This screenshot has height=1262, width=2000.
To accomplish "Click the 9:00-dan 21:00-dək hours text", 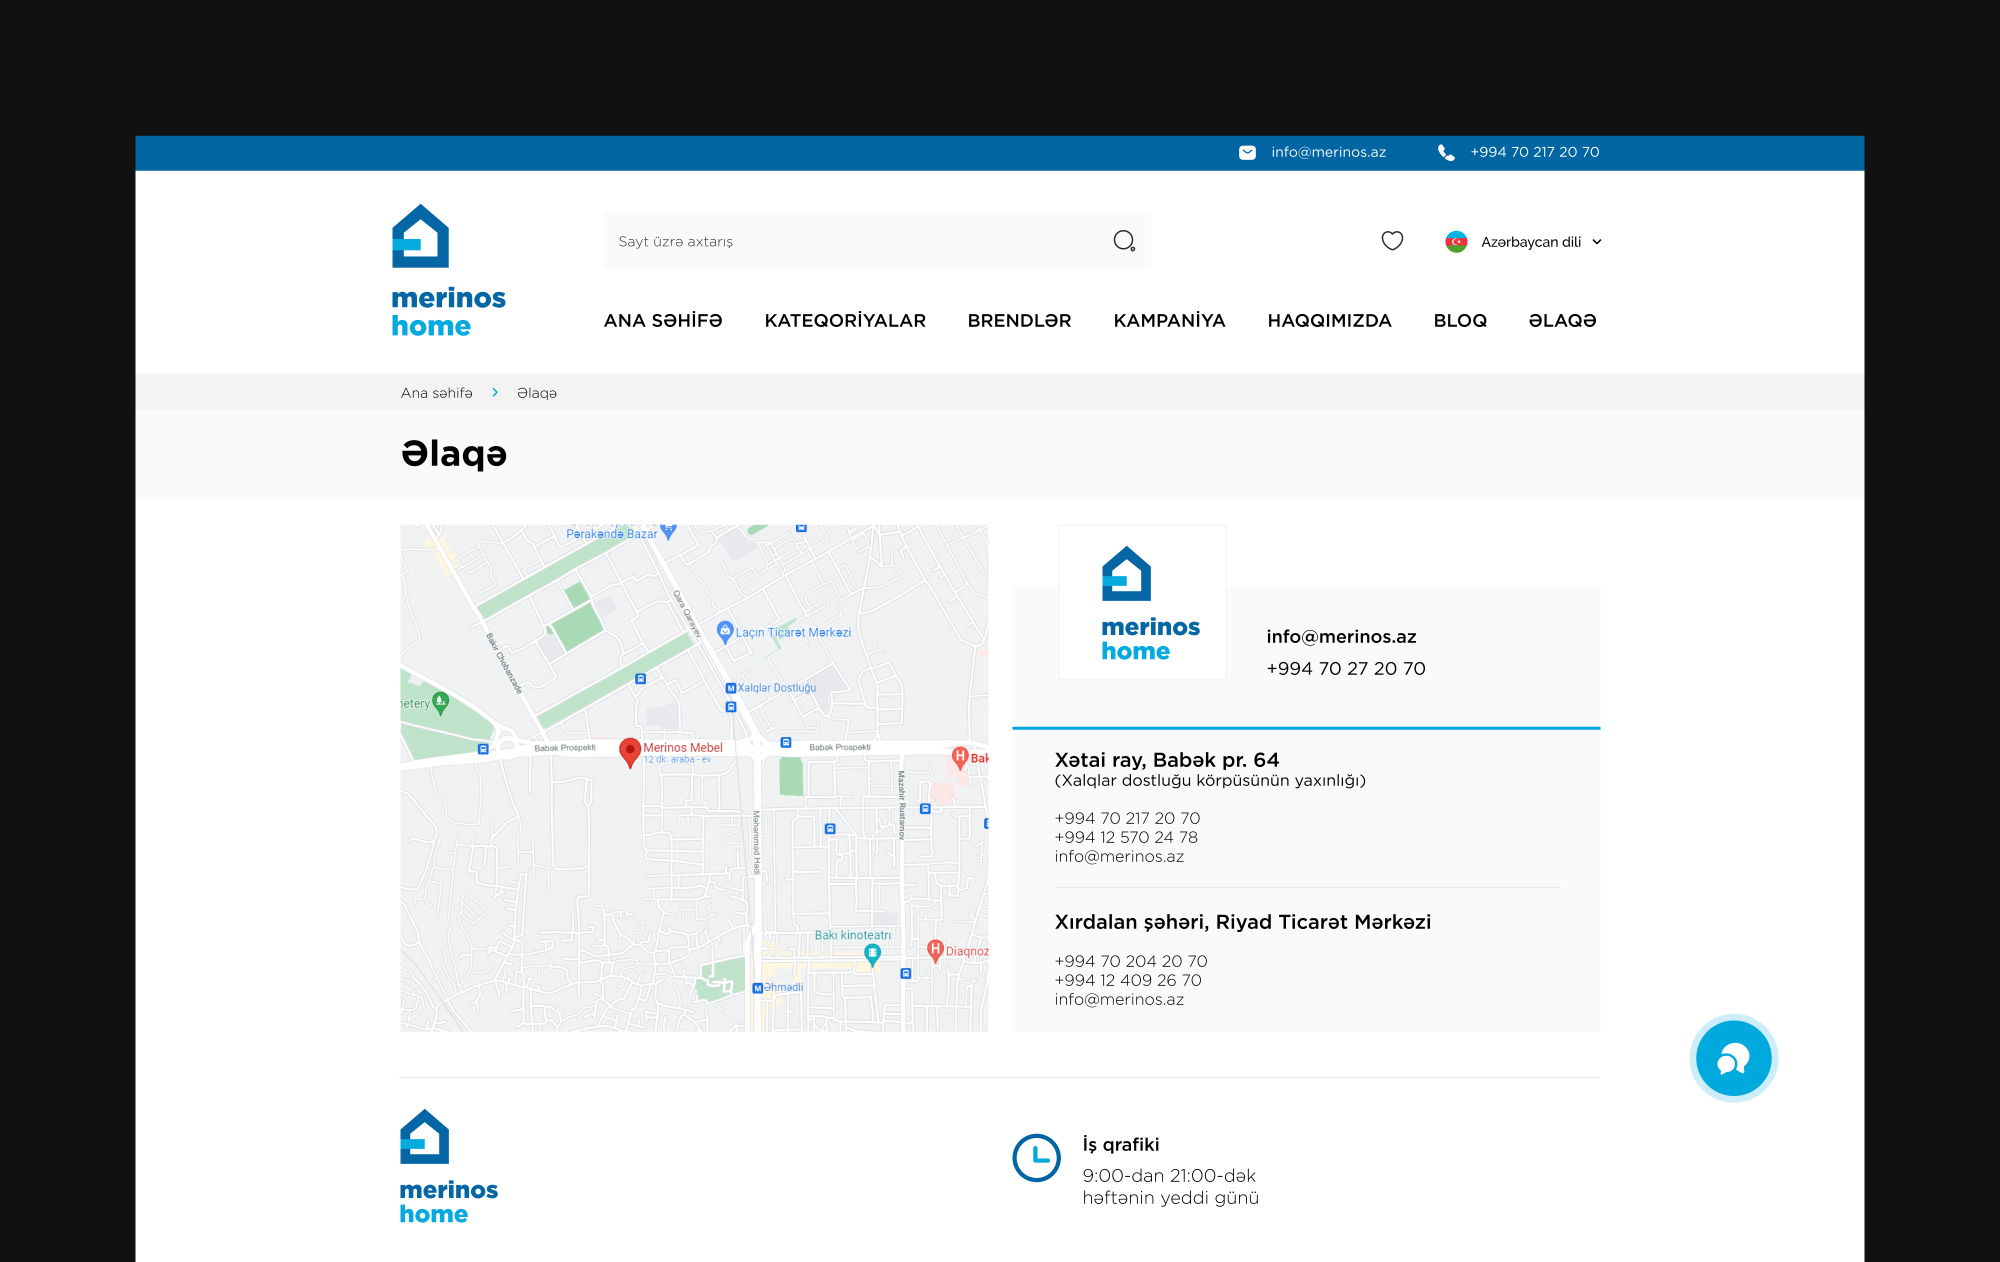I will [x=1169, y=1176].
